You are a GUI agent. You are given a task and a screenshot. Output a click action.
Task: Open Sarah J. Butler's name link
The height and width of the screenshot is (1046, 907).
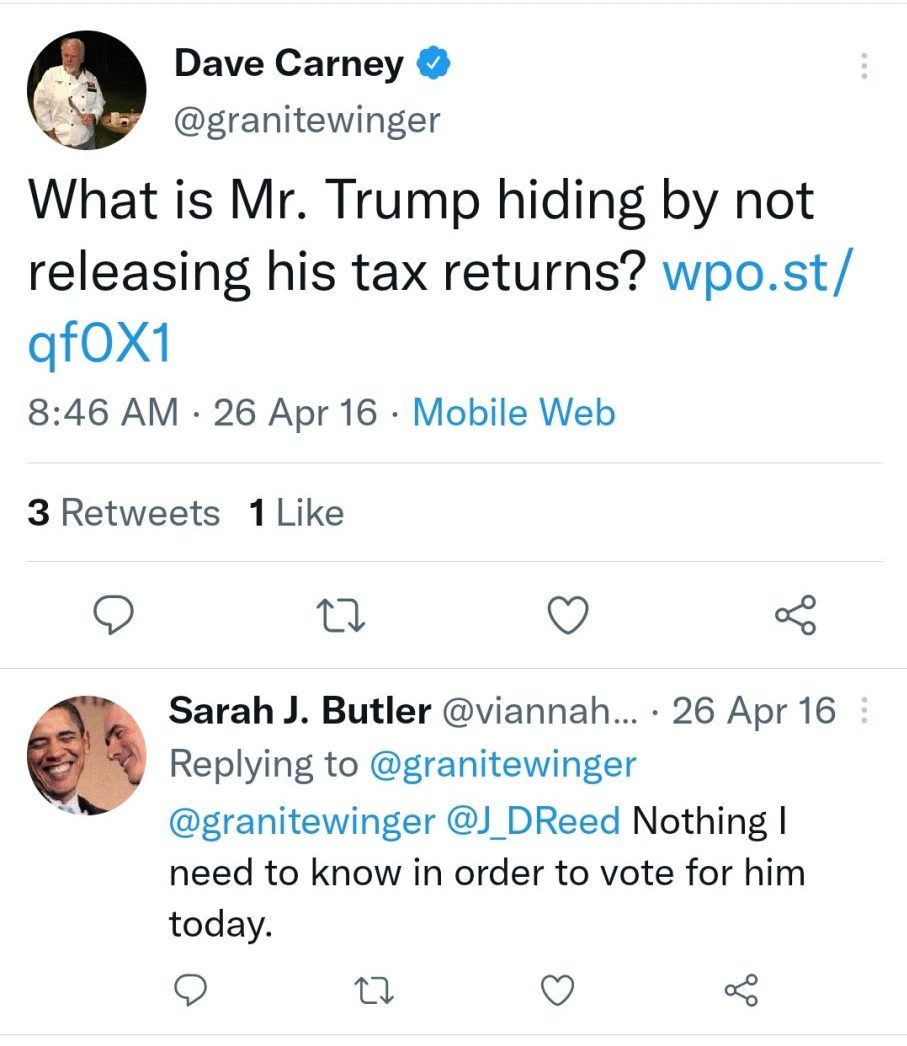coord(299,711)
